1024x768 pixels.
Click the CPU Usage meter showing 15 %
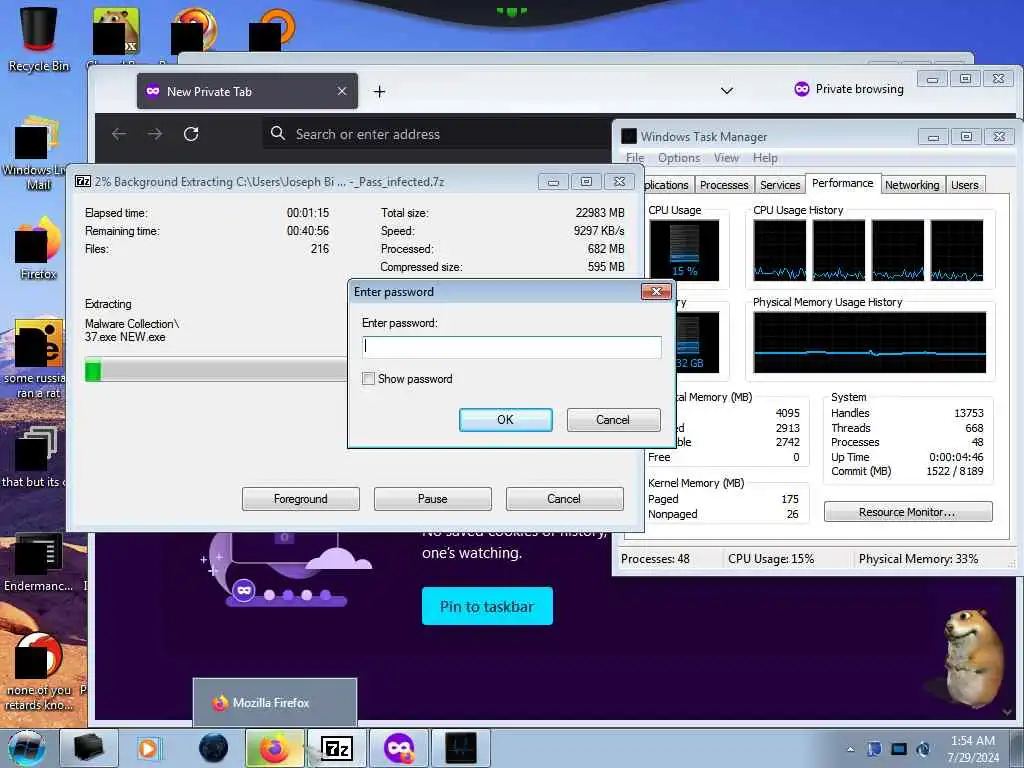684,251
